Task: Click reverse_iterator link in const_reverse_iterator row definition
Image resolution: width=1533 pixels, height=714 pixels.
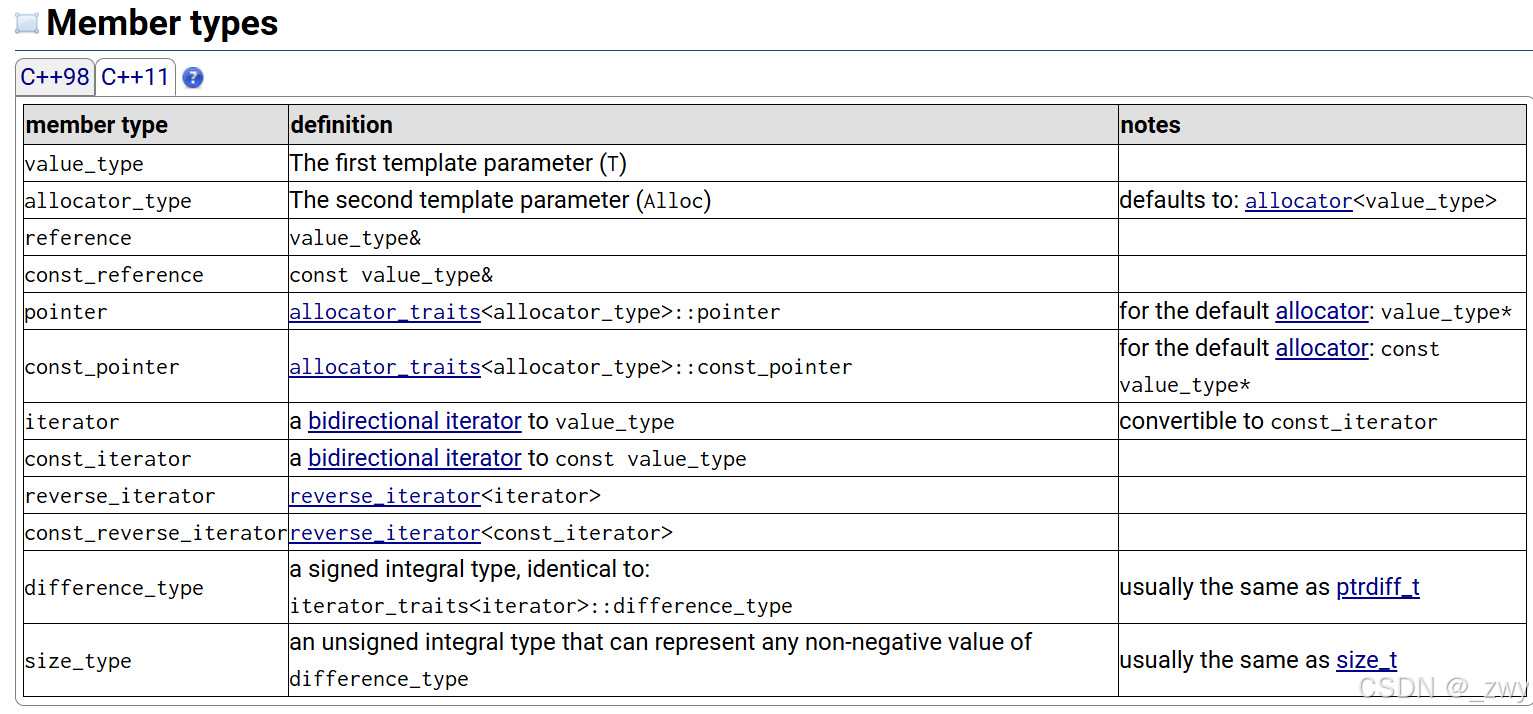Action: tap(385, 533)
